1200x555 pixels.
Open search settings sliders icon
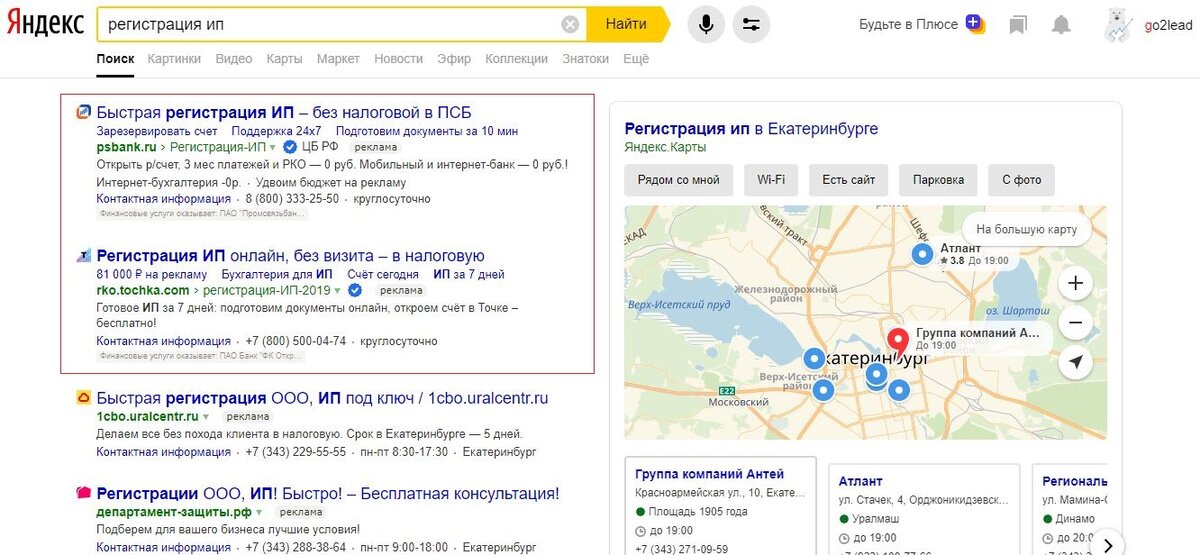751,24
